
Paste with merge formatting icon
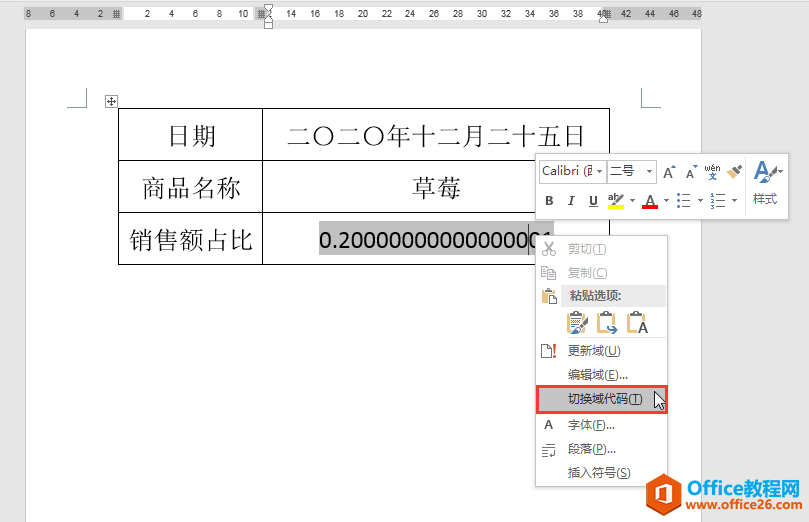coord(607,323)
